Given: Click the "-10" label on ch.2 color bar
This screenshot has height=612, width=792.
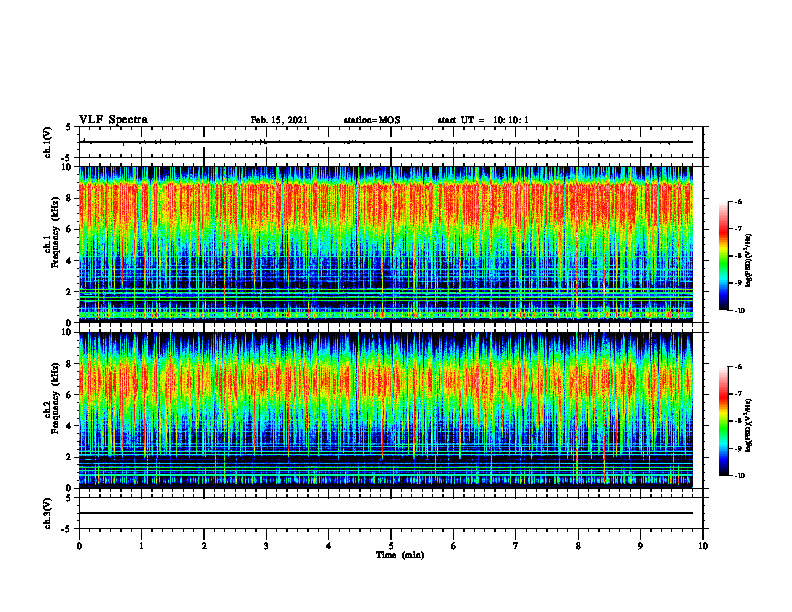Looking at the screenshot, I should 740,476.
